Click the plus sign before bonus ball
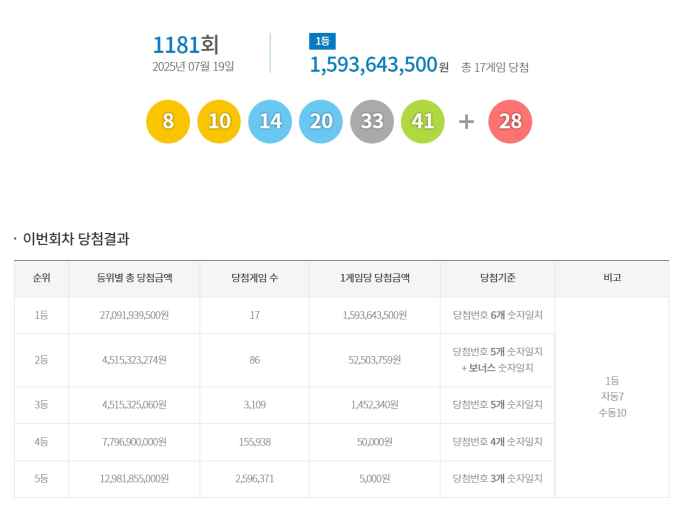Image resolution: width=680 pixels, height=506 pixels. pyautogui.click(x=466, y=122)
